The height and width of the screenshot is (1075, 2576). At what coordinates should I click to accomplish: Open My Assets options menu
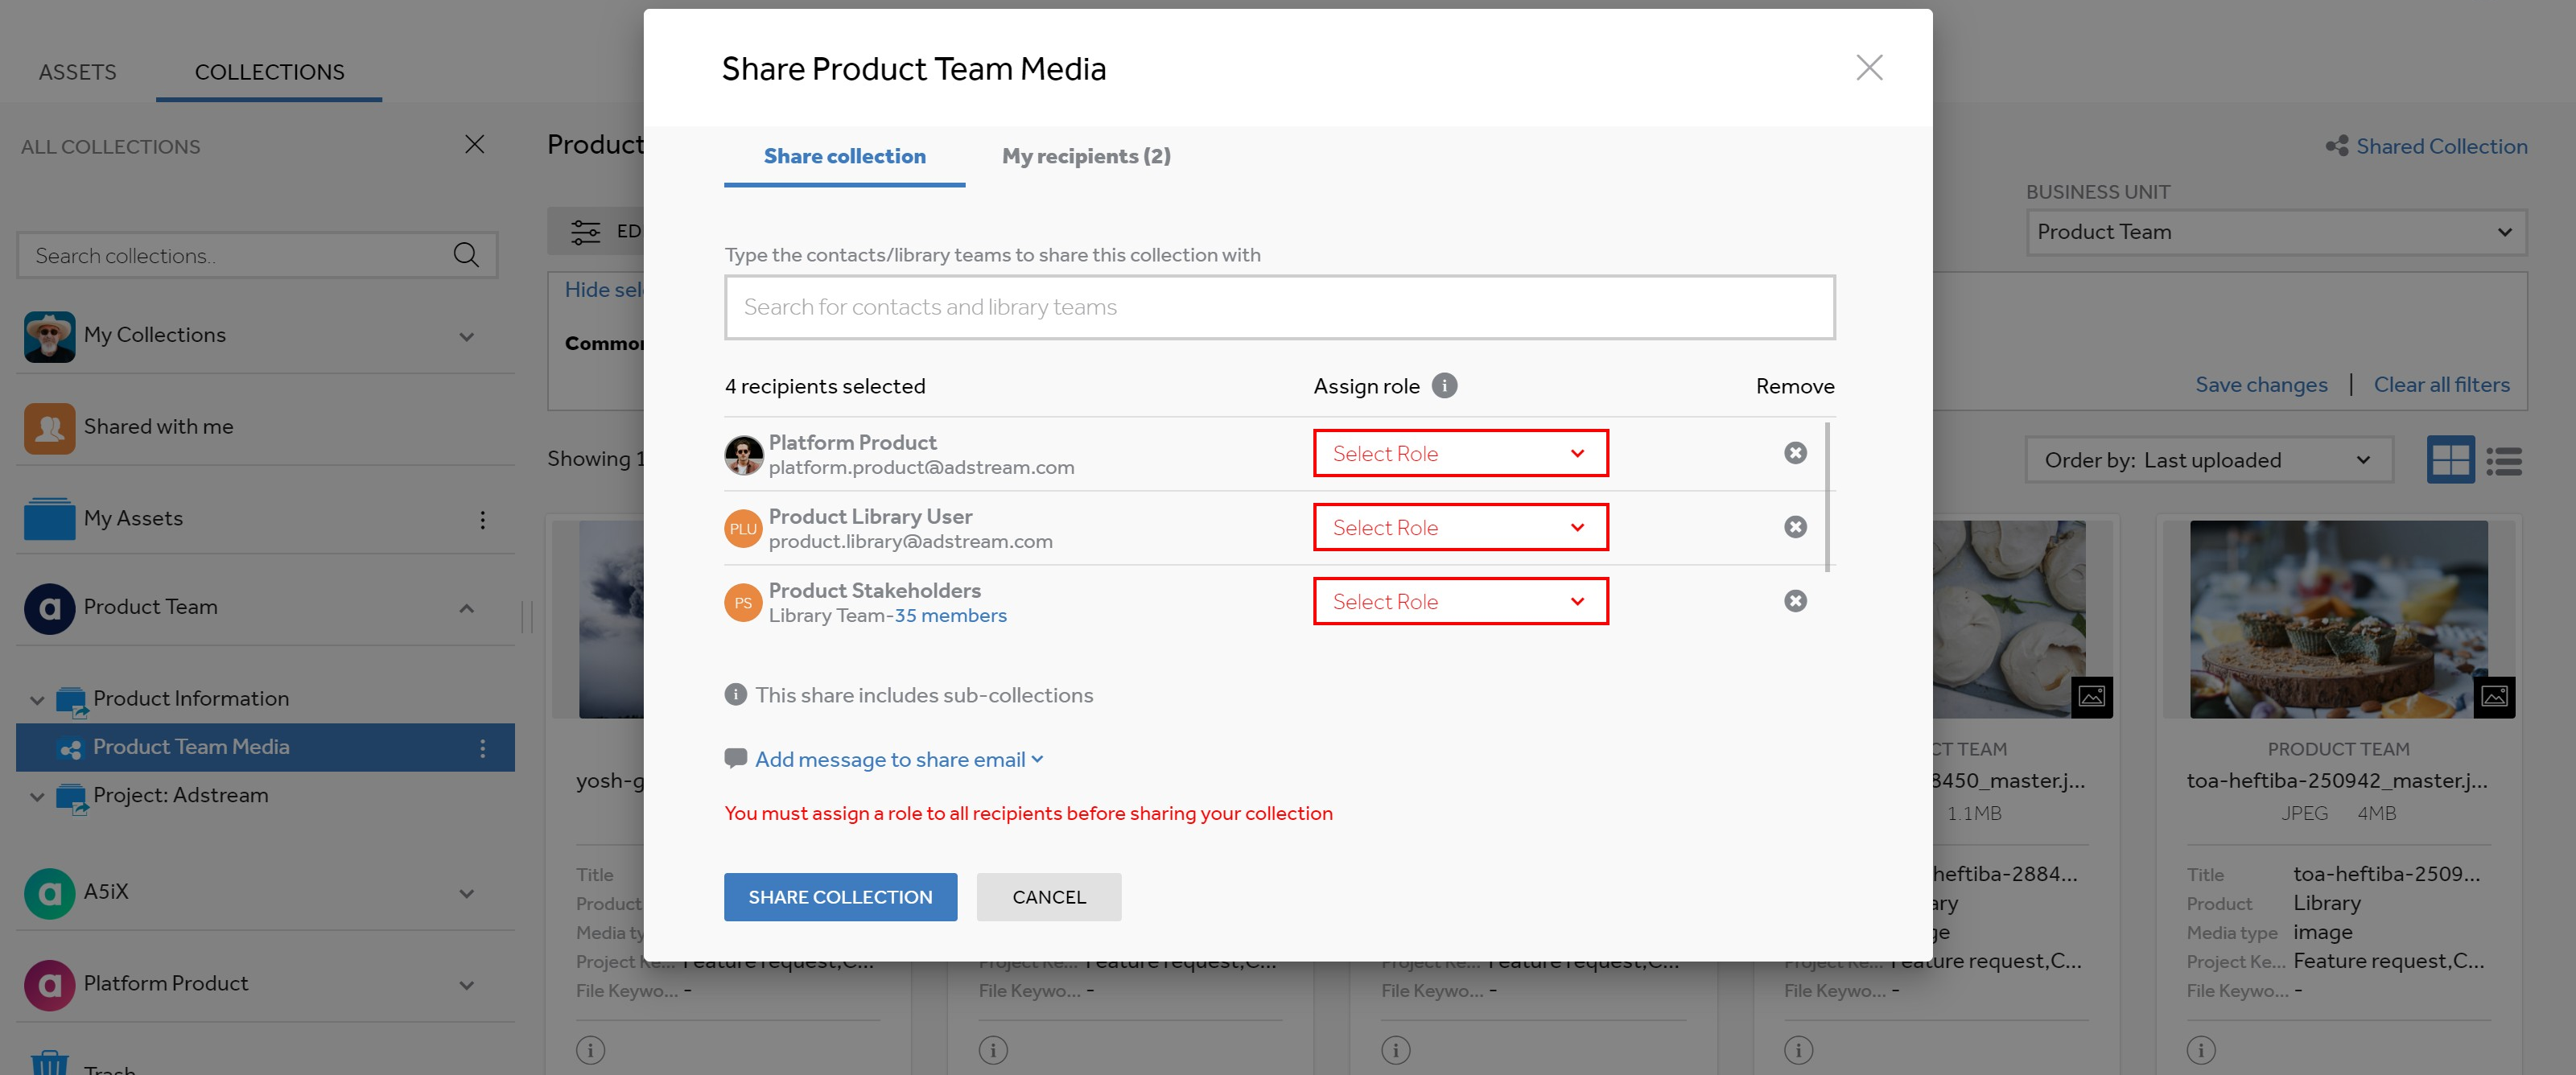click(x=482, y=520)
